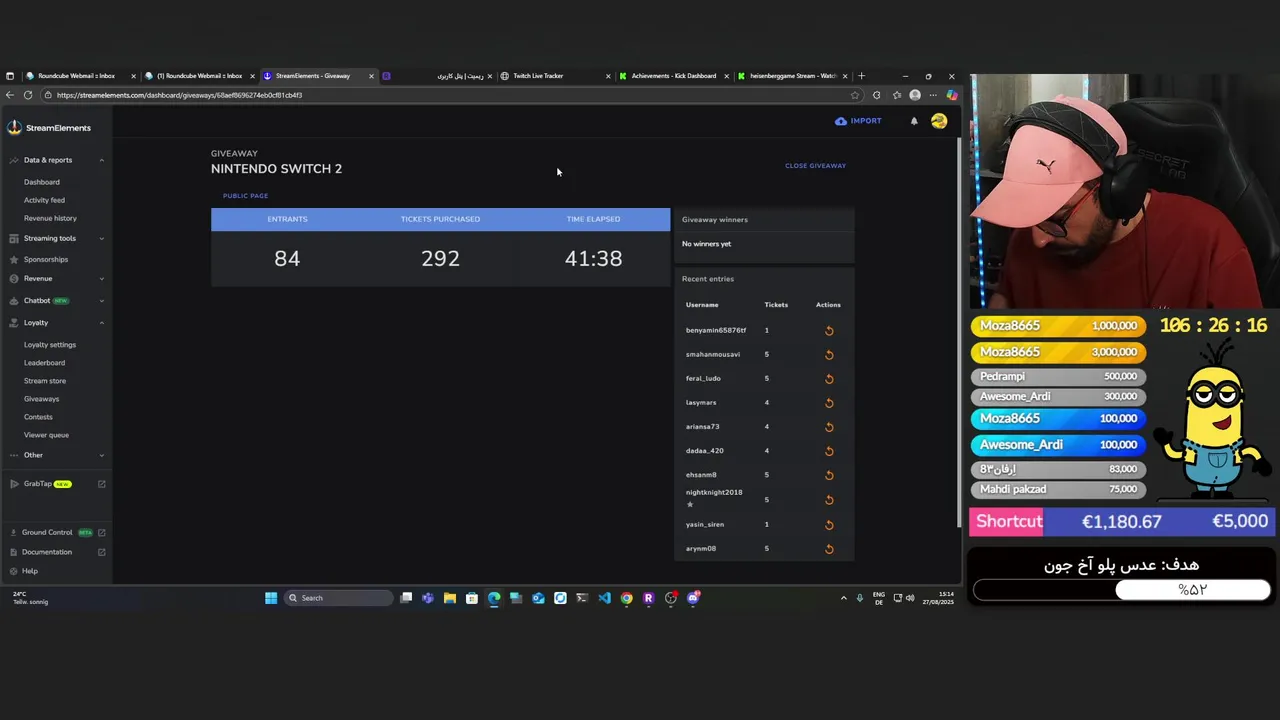Click action icon for ehsanm8 entry
The width and height of the screenshot is (1280, 720).
pos(829,475)
